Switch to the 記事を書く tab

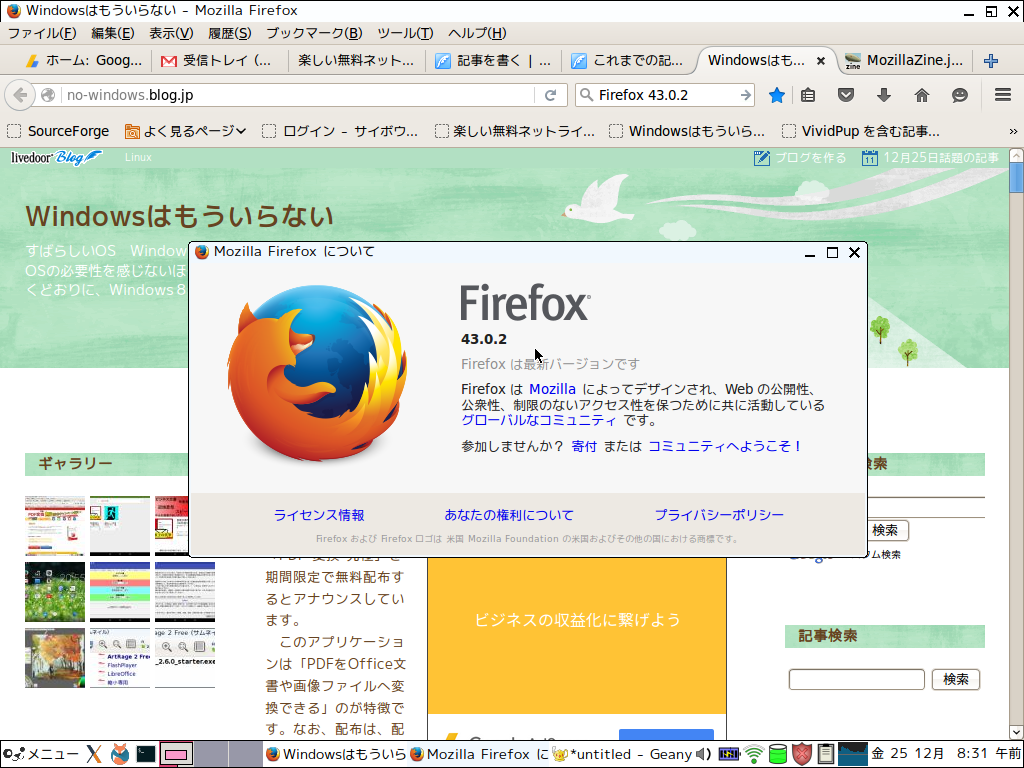493,61
